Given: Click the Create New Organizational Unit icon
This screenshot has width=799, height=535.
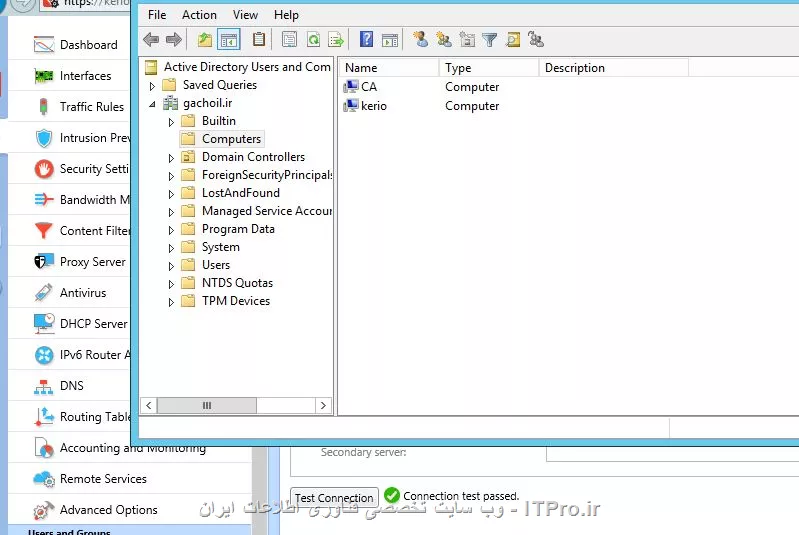Looking at the screenshot, I should [x=467, y=39].
